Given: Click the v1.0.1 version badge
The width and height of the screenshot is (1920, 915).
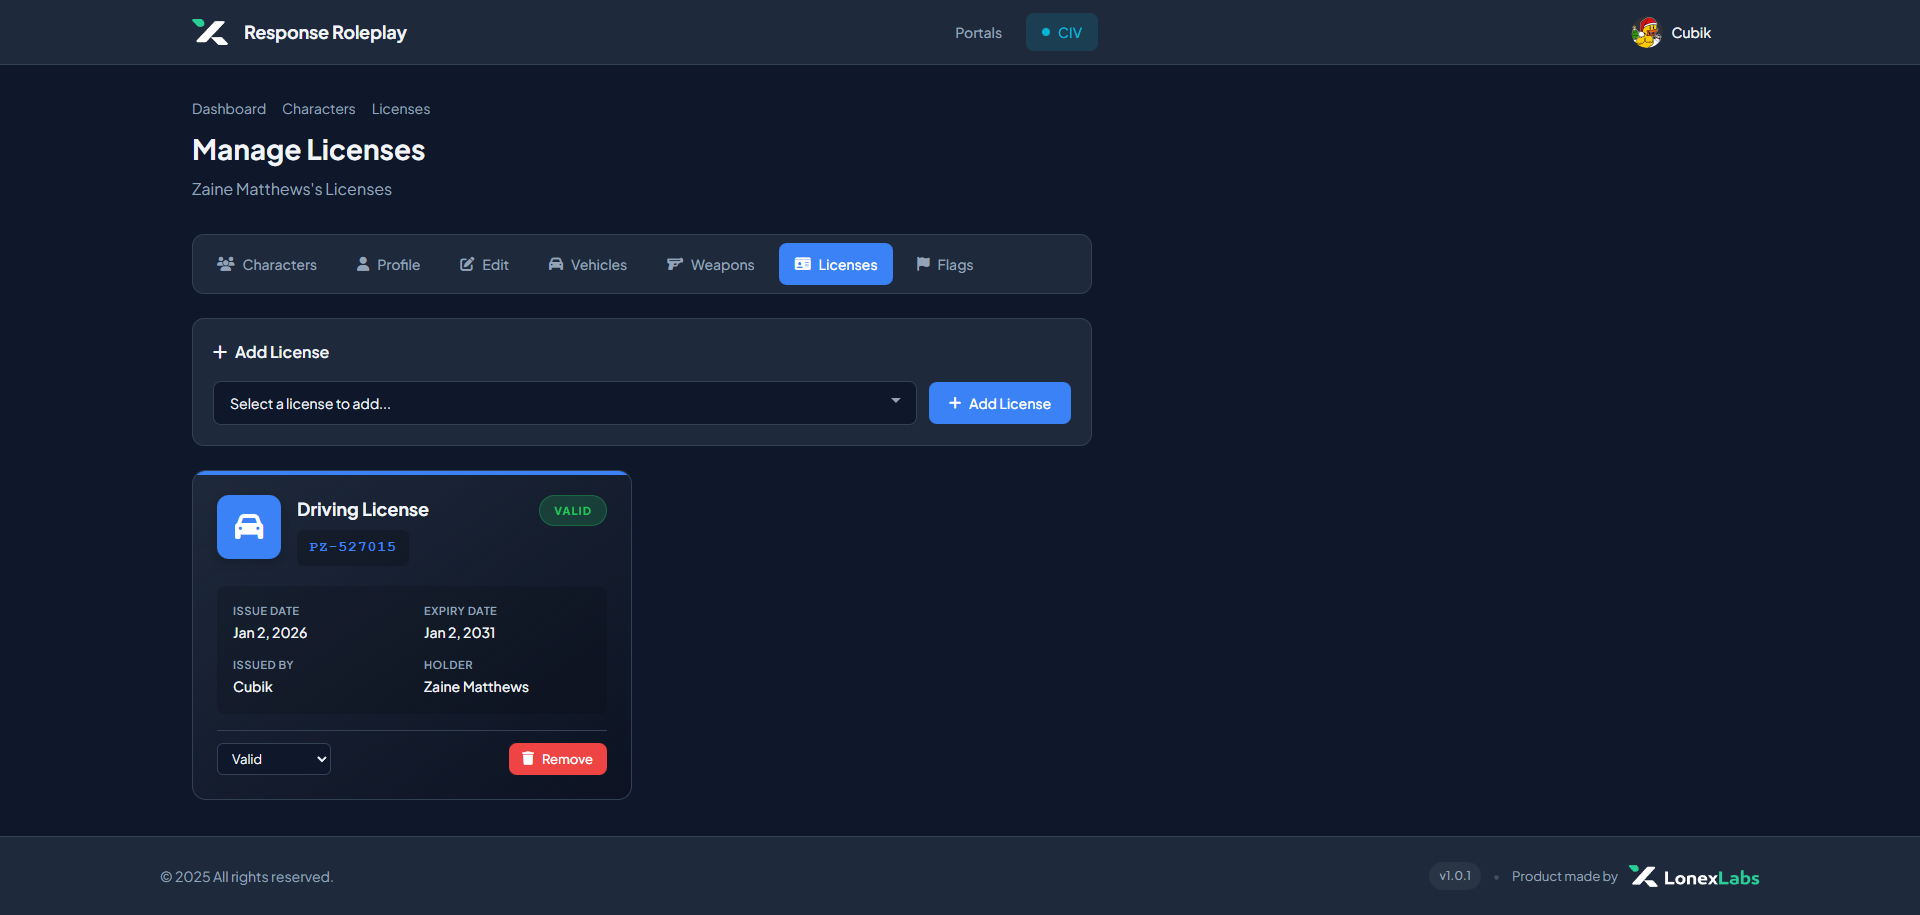Looking at the screenshot, I should click(x=1455, y=876).
